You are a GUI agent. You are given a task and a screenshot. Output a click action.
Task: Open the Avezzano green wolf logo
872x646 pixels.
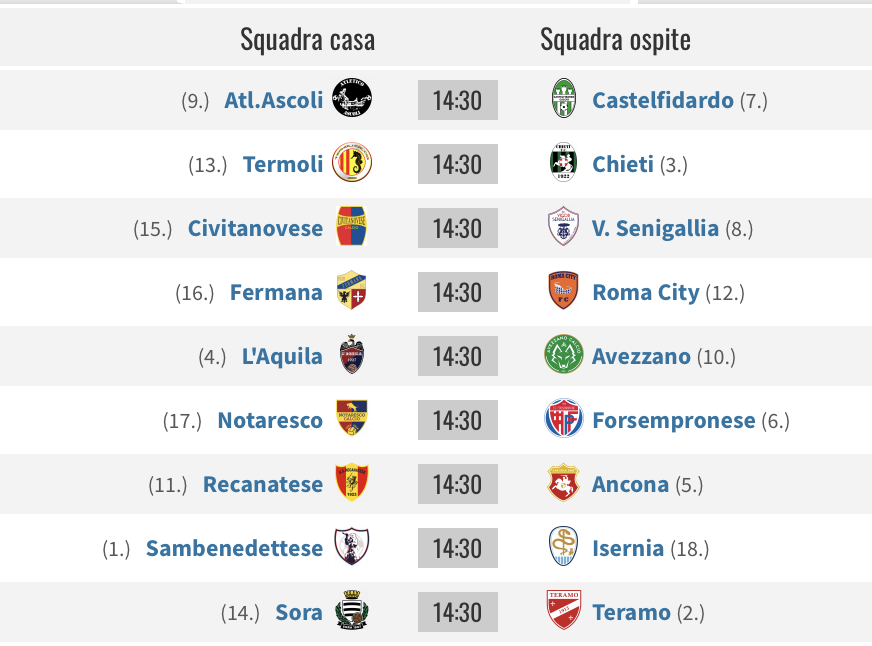coord(563,354)
